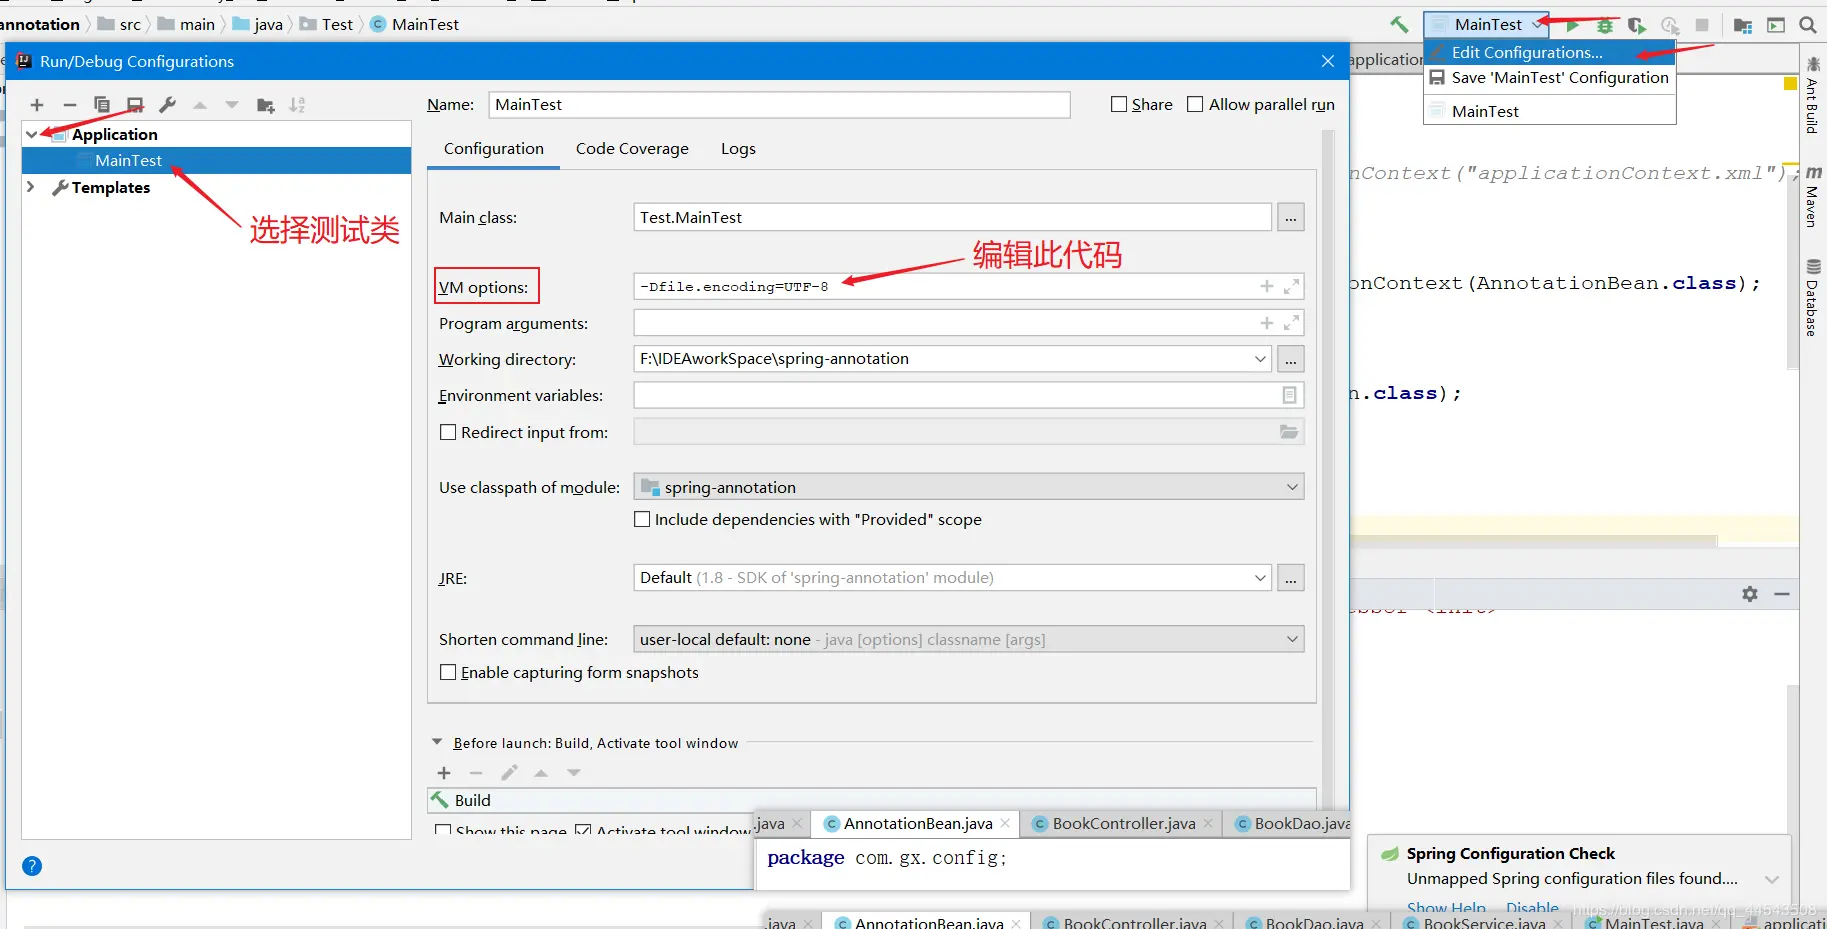Open the Environment variables editor icon
This screenshot has height=929, width=1827.
click(1290, 395)
